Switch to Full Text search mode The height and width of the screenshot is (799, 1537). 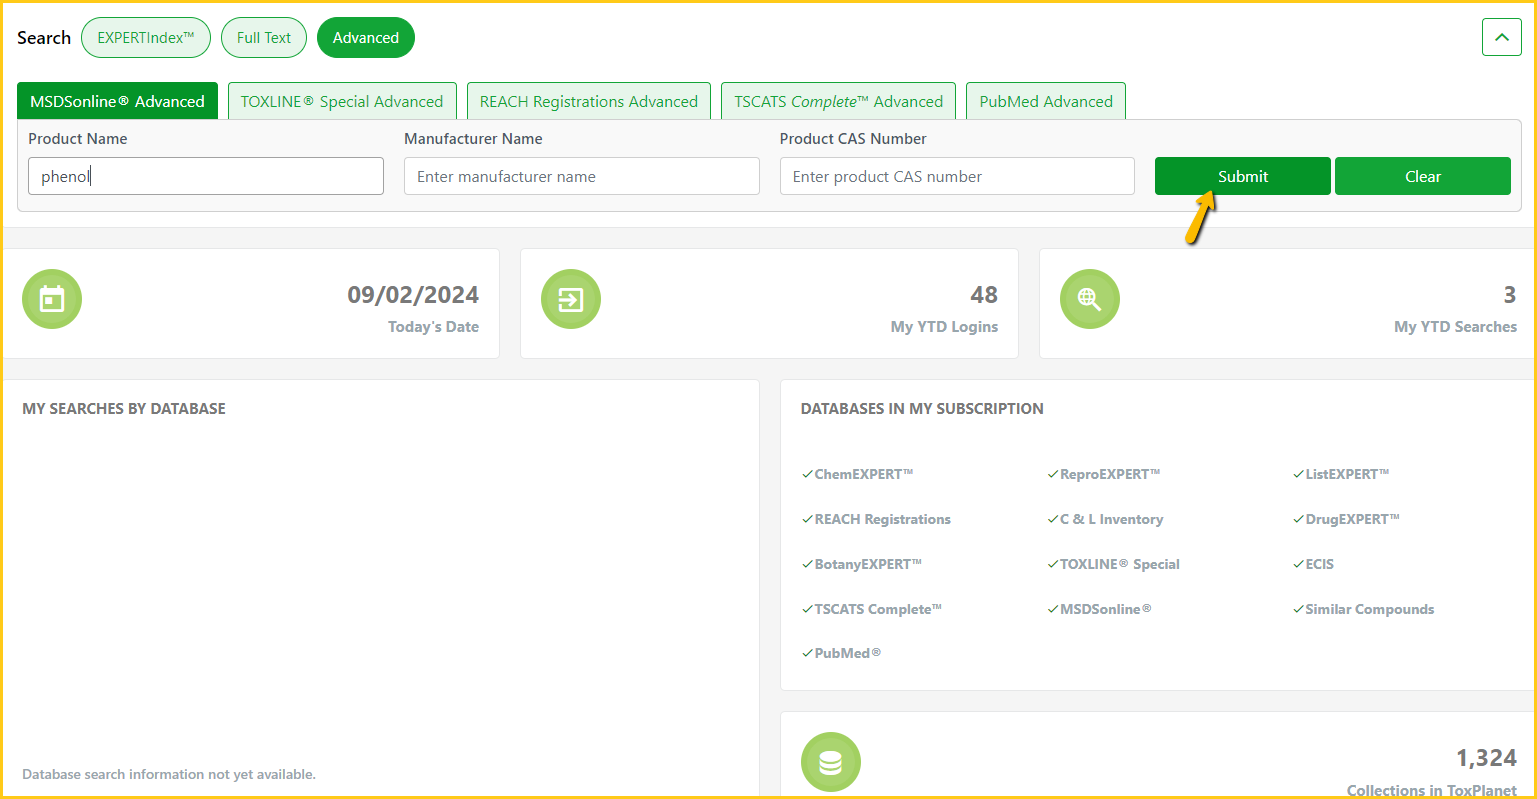click(264, 38)
